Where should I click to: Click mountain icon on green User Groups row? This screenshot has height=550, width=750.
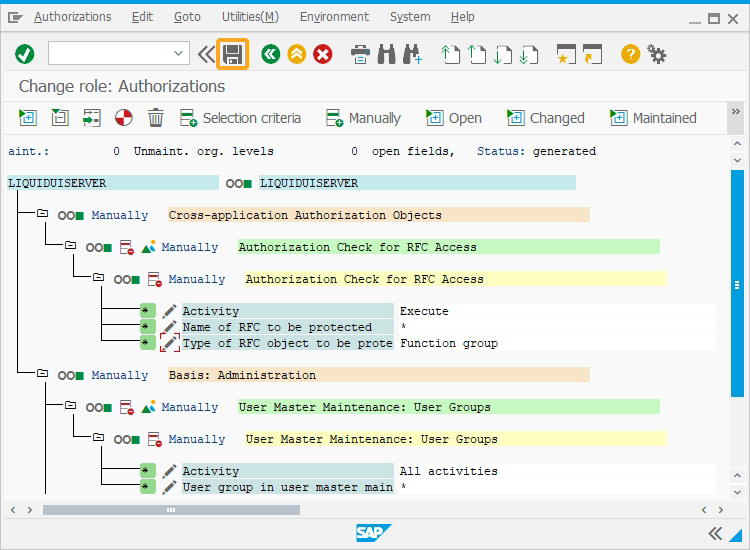point(148,407)
